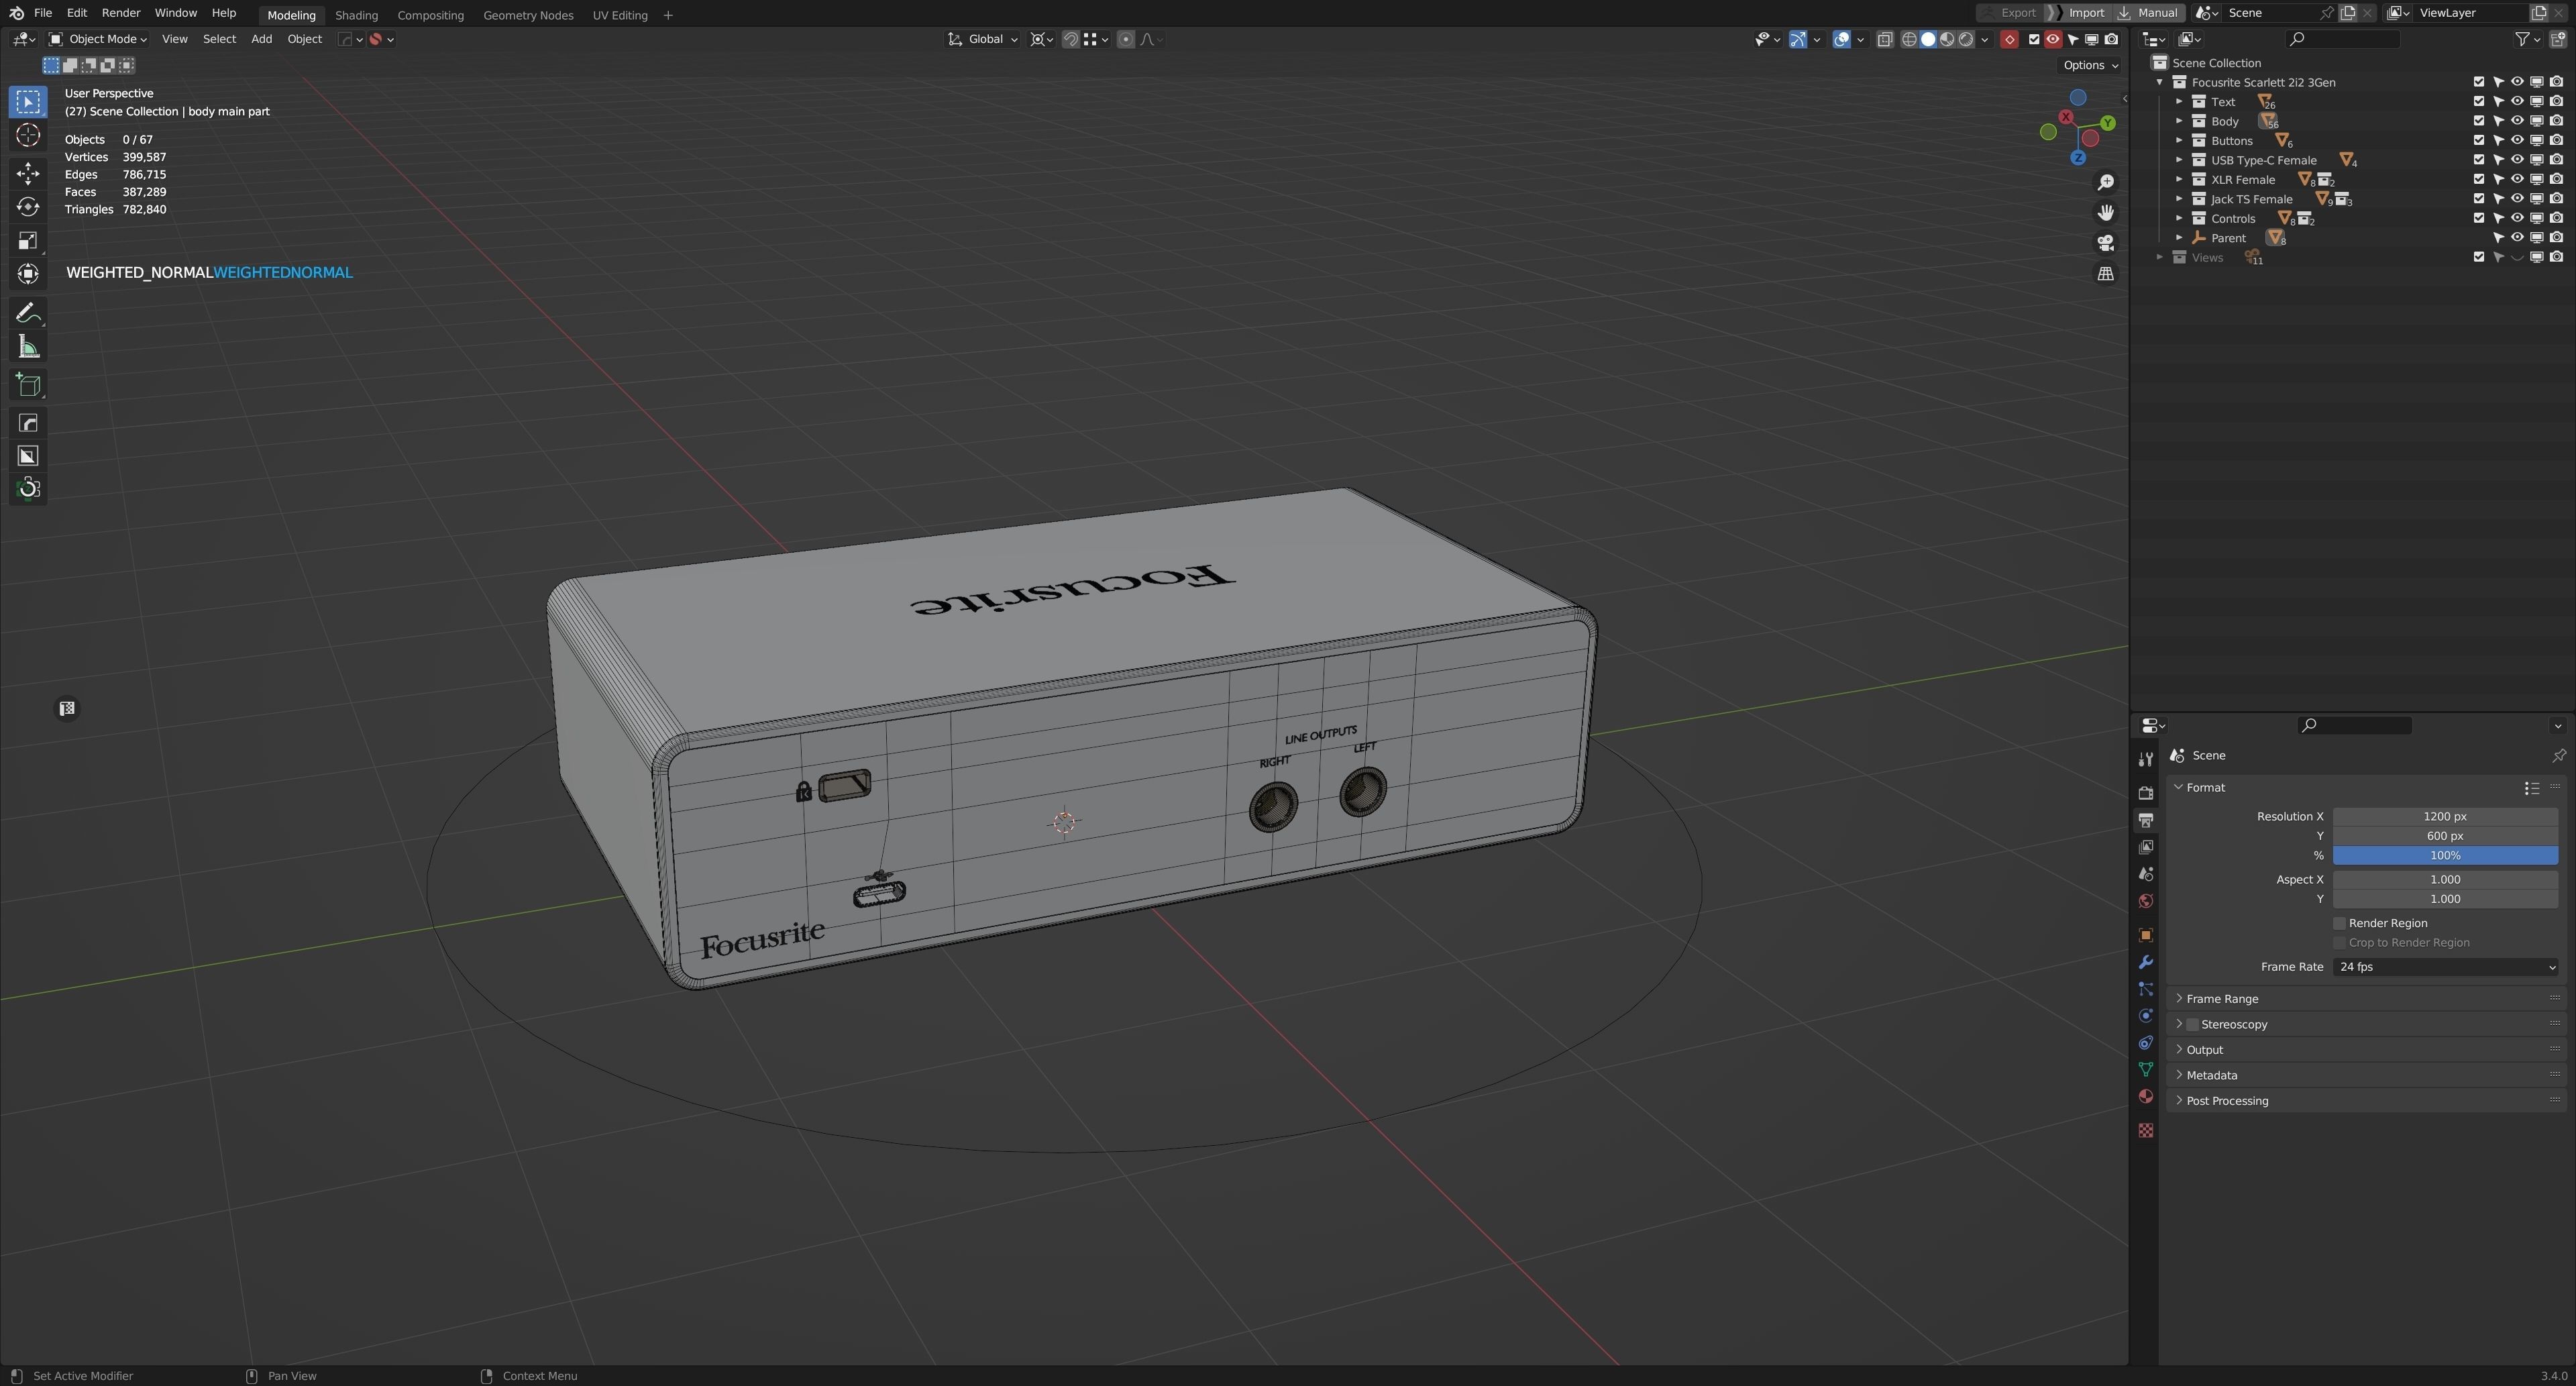Screen dimensions: 2576x1386
Task: Expand the USB Type-C Female collection
Action: coord(2179,160)
